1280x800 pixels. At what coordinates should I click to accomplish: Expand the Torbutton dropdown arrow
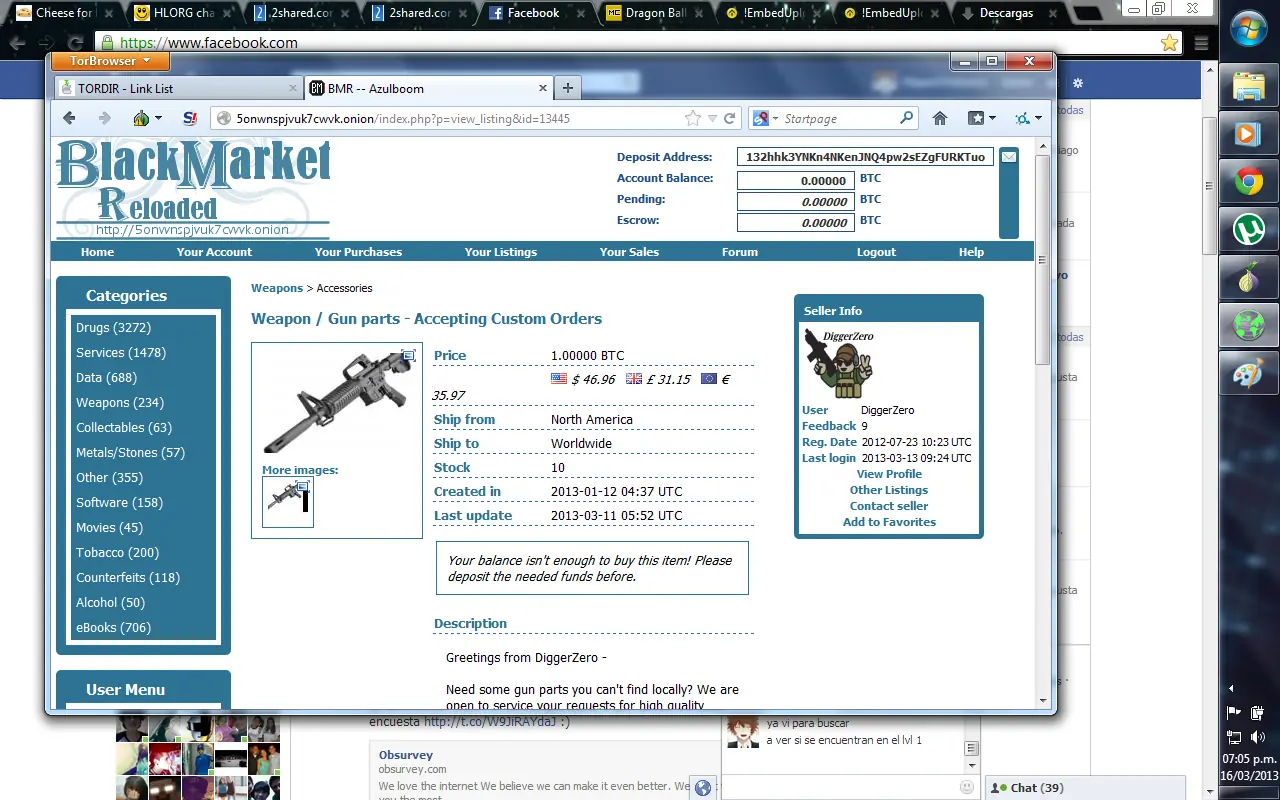point(158,118)
